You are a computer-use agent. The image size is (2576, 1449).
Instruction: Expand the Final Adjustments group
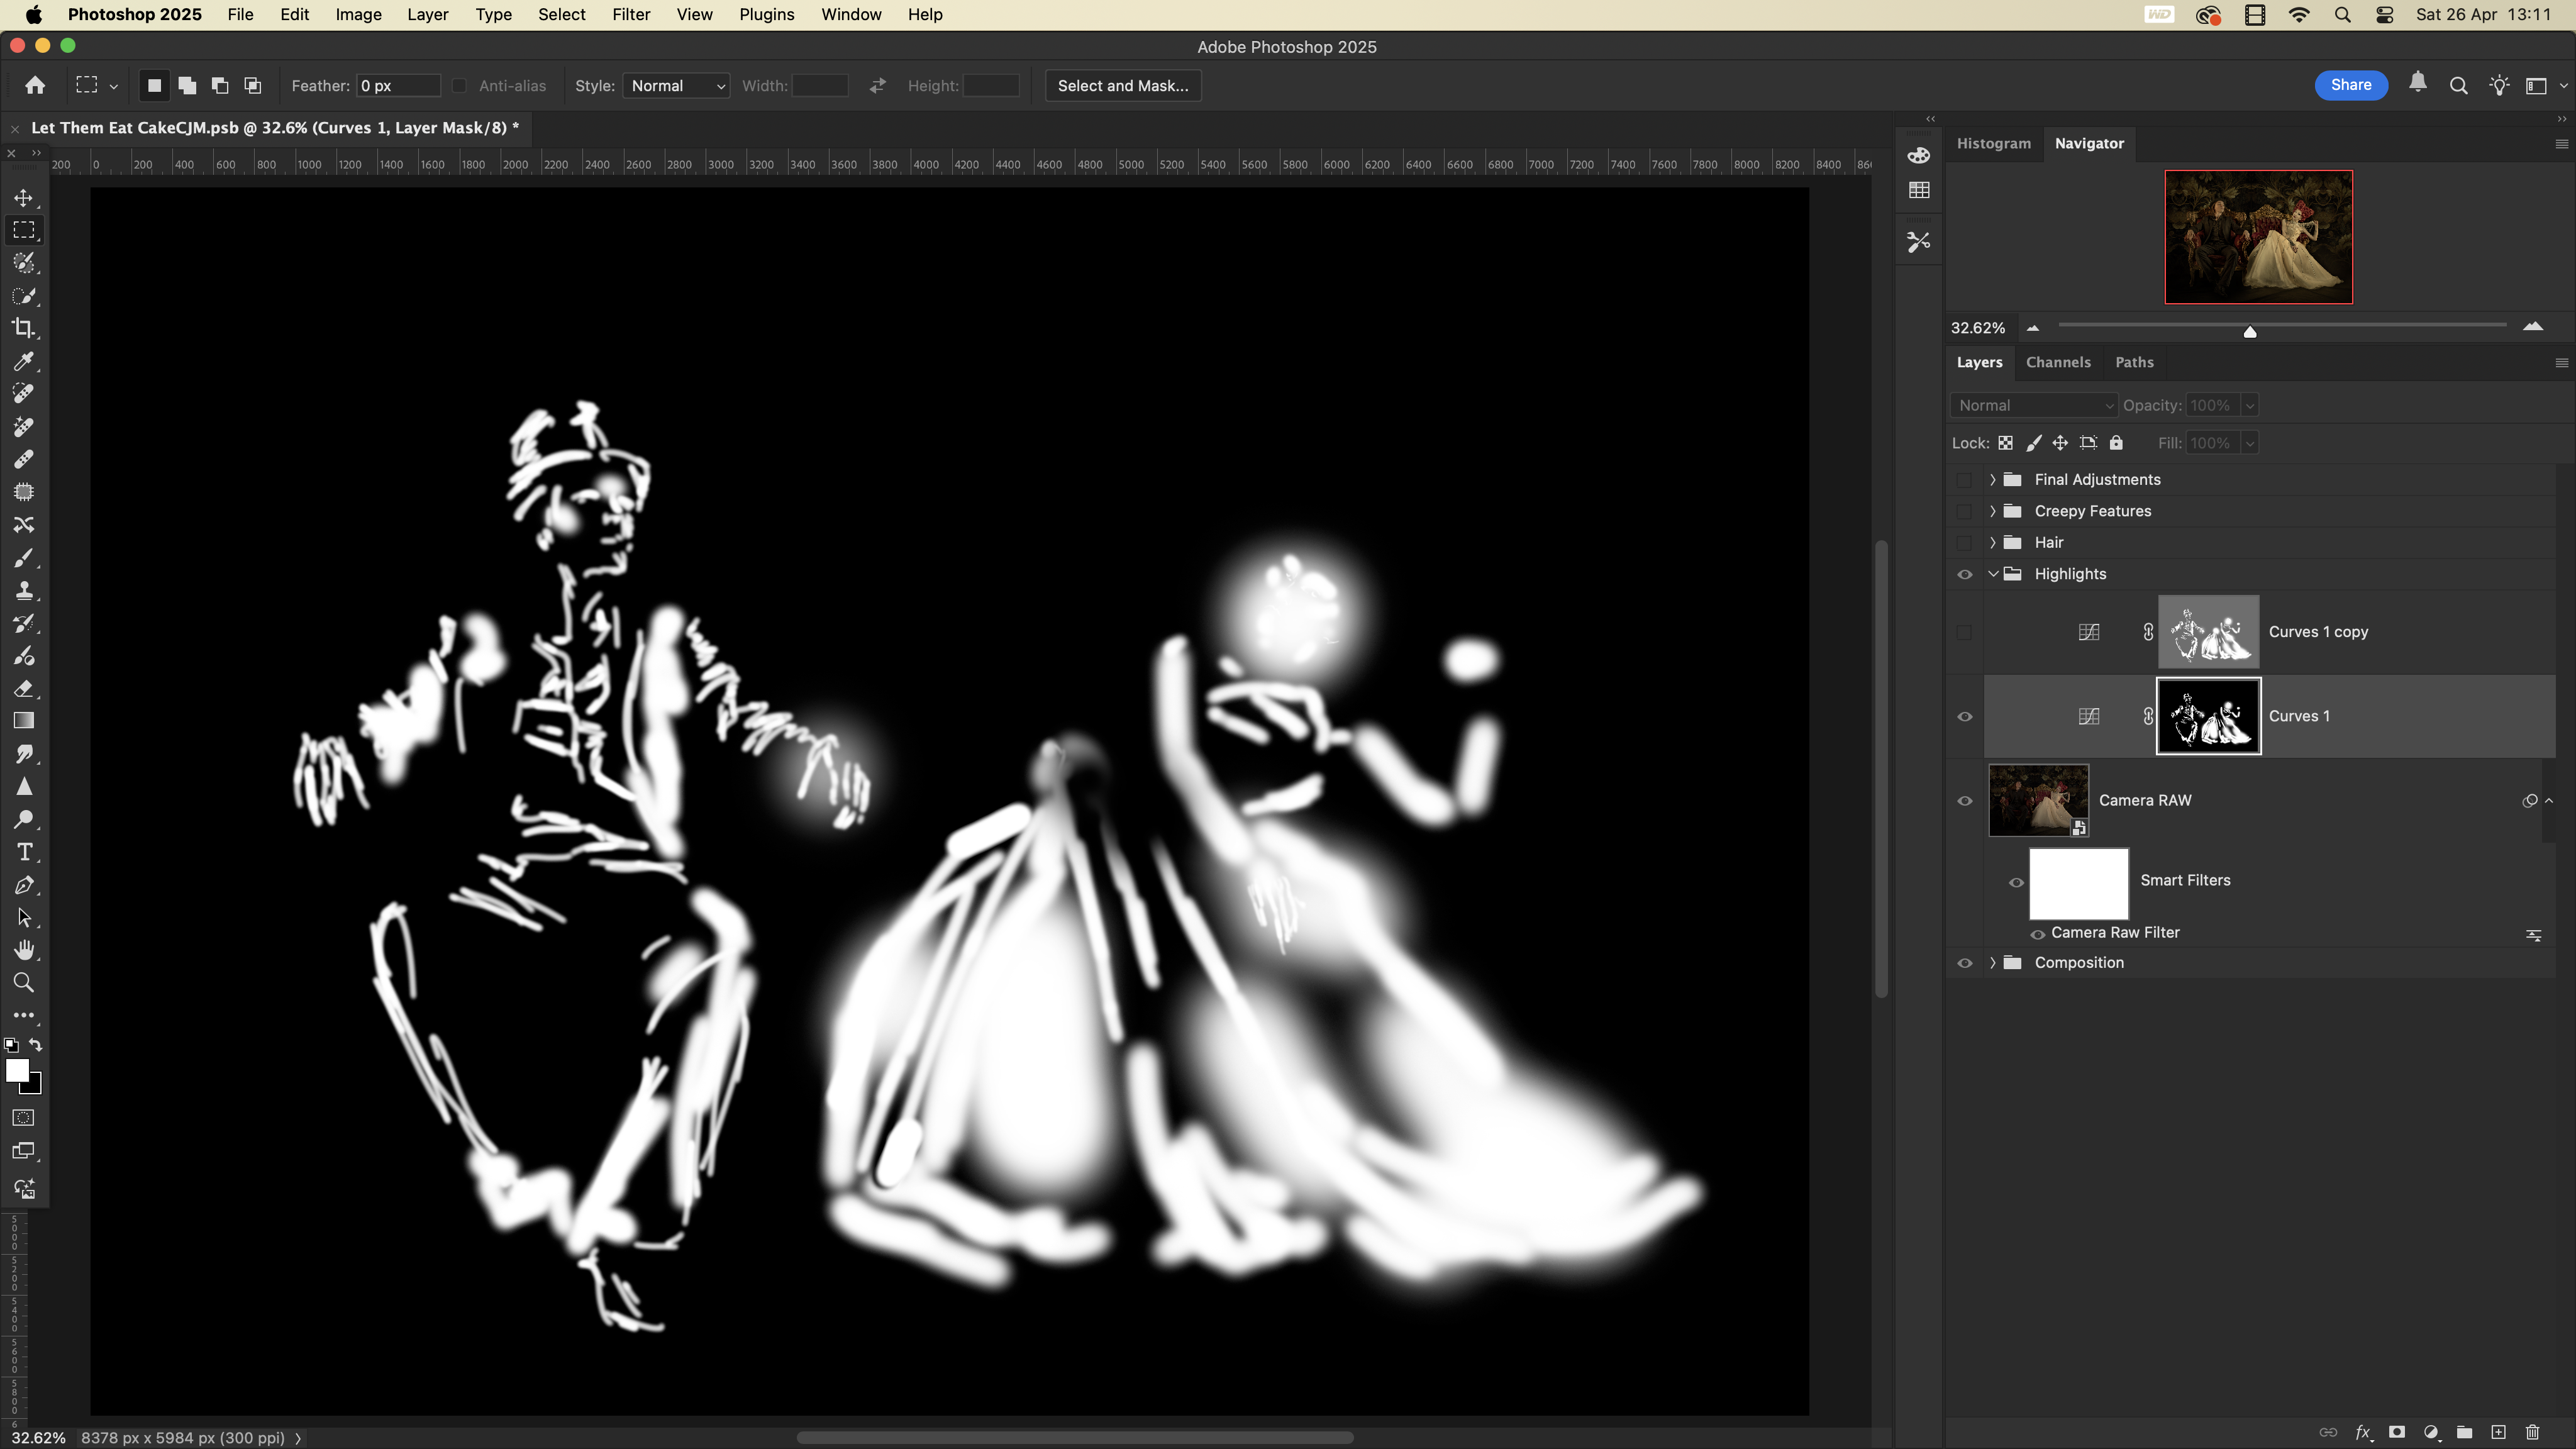pos(1993,480)
